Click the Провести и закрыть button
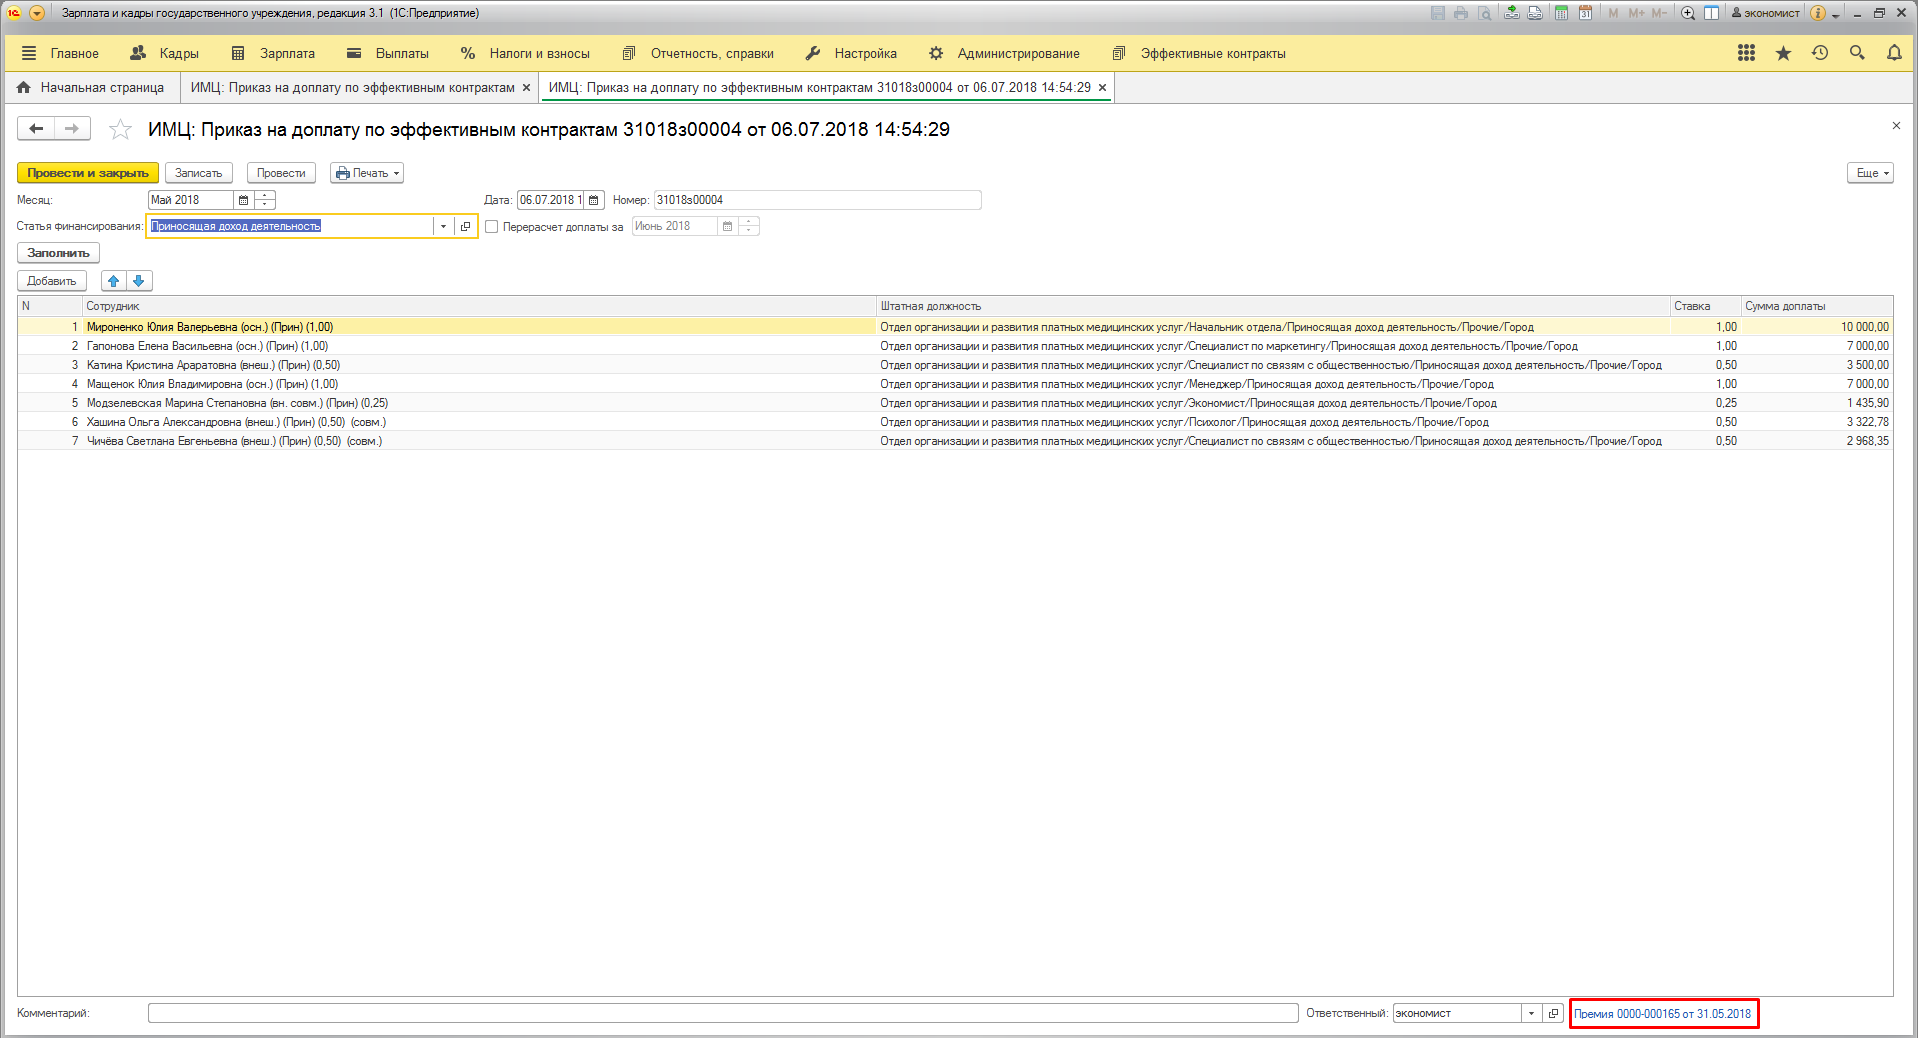This screenshot has width=1918, height=1038. click(x=88, y=173)
